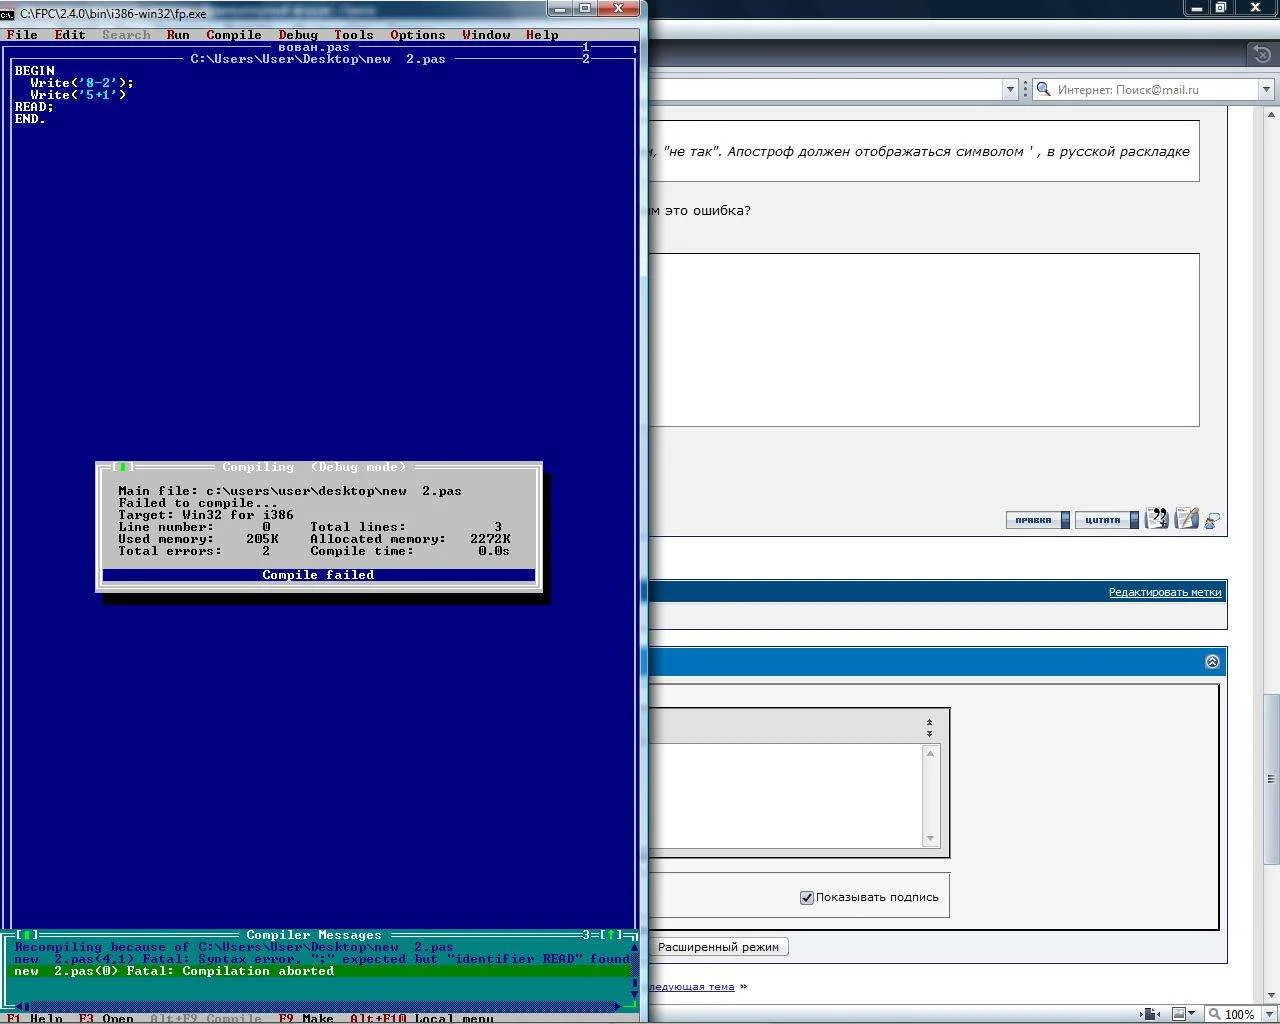The image size is (1280, 1024).
Task: Click inside the quick reply text area
Action: tap(786, 796)
